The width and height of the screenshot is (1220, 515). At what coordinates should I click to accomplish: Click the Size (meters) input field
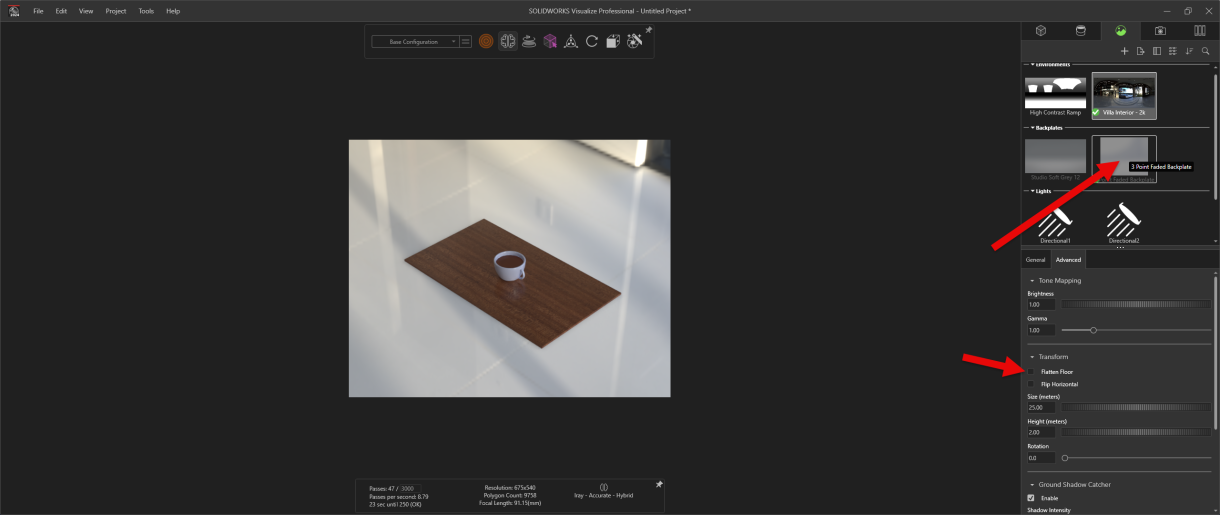1041,407
